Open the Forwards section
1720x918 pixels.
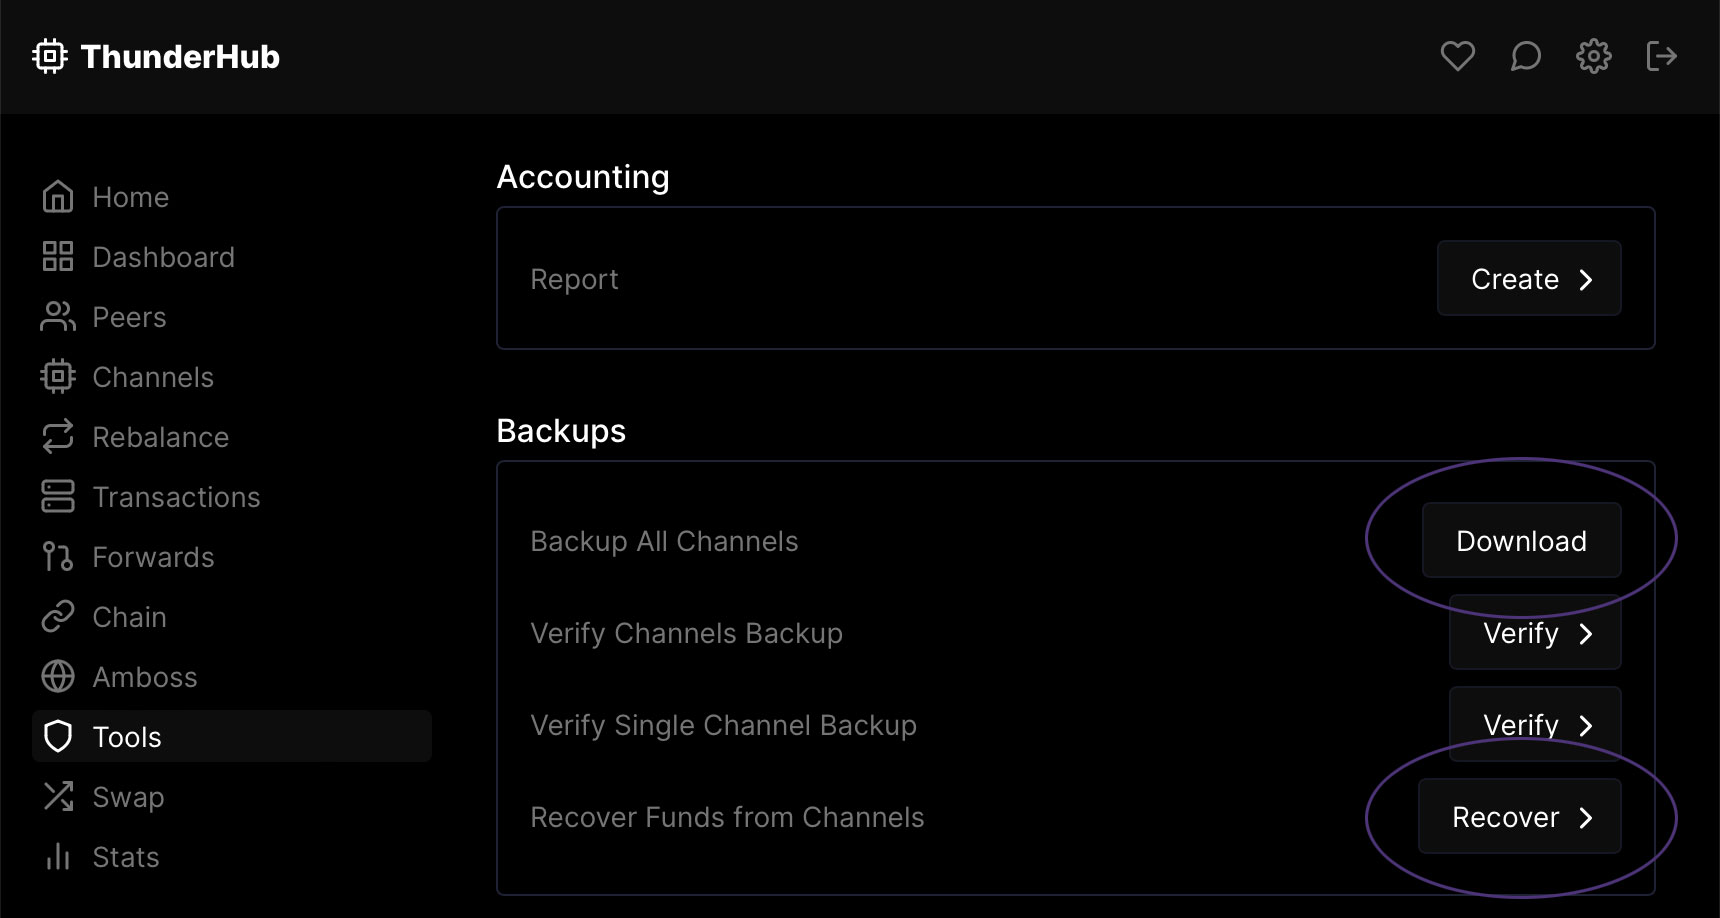tap(153, 557)
